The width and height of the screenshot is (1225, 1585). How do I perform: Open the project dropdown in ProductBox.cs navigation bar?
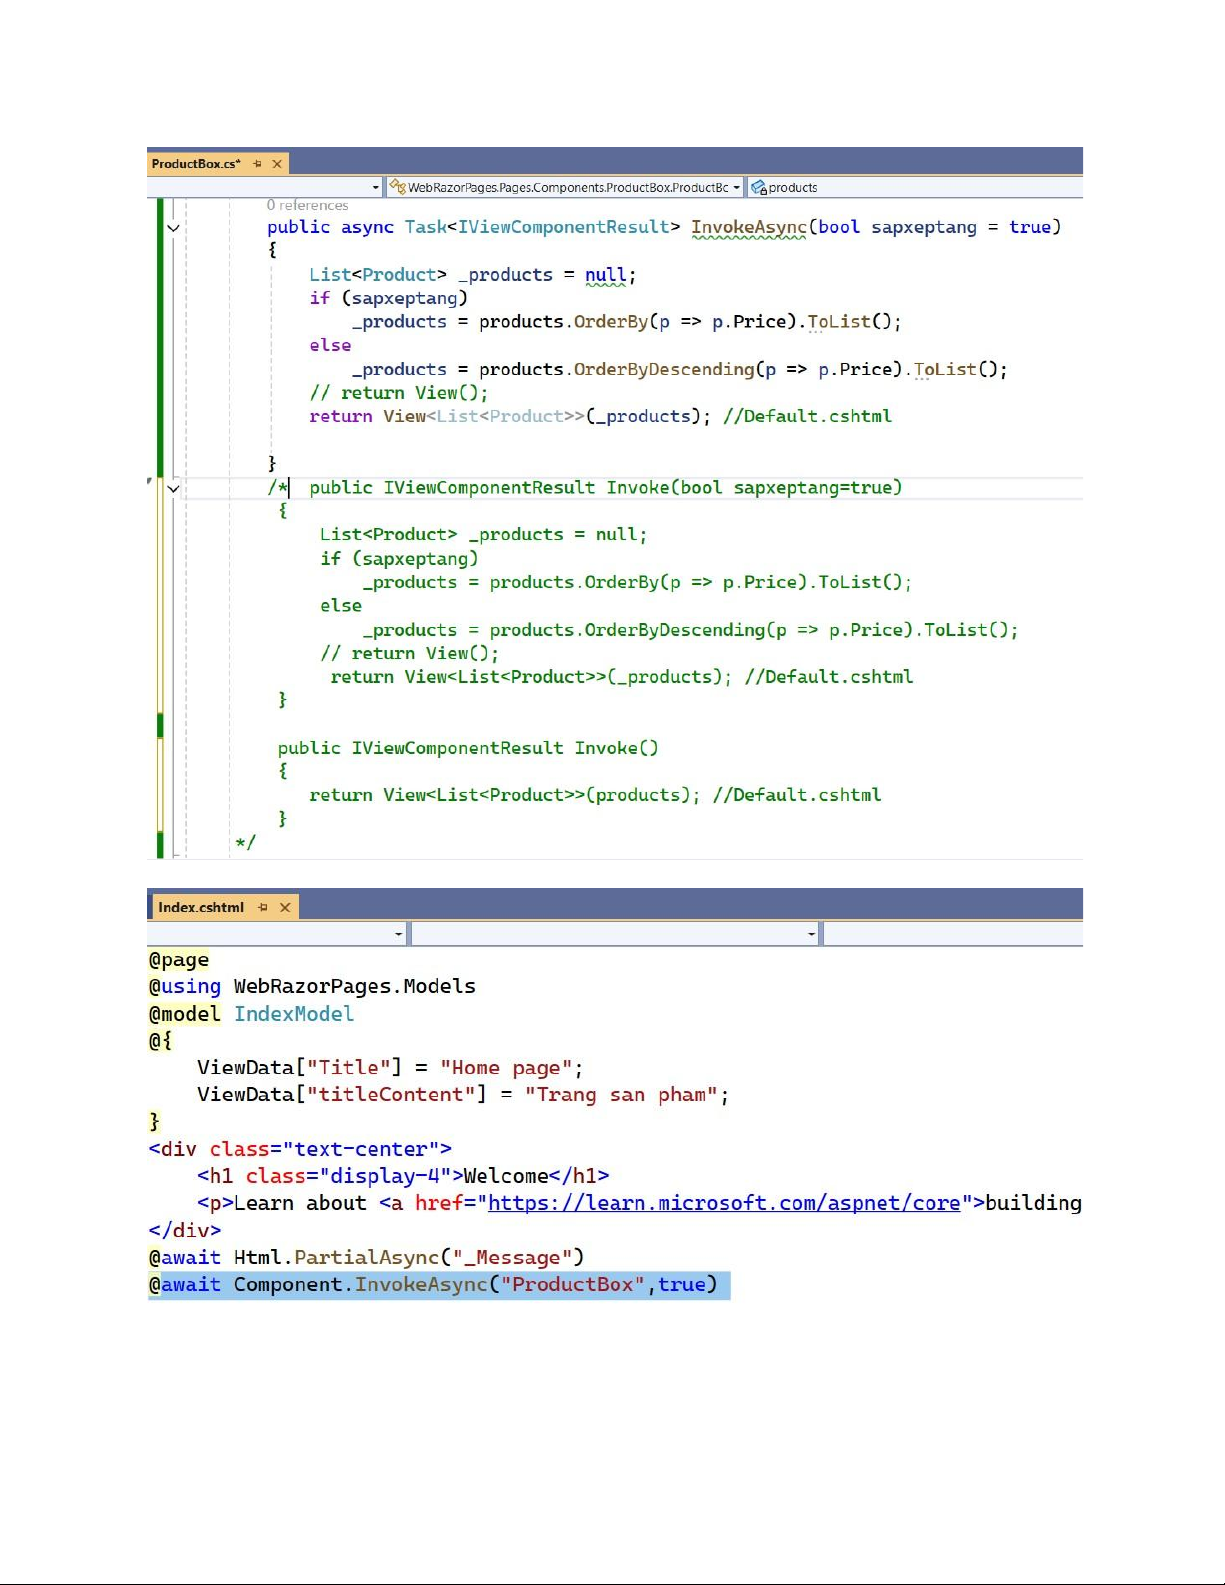pyautogui.click(x=375, y=187)
